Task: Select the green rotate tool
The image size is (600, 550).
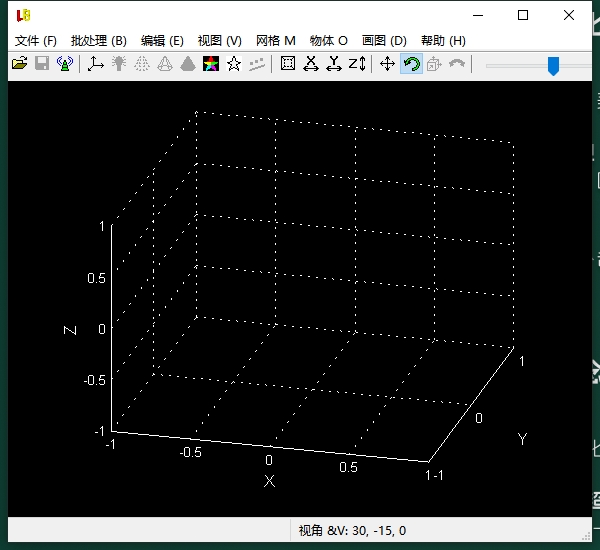Action: pos(411,64)
